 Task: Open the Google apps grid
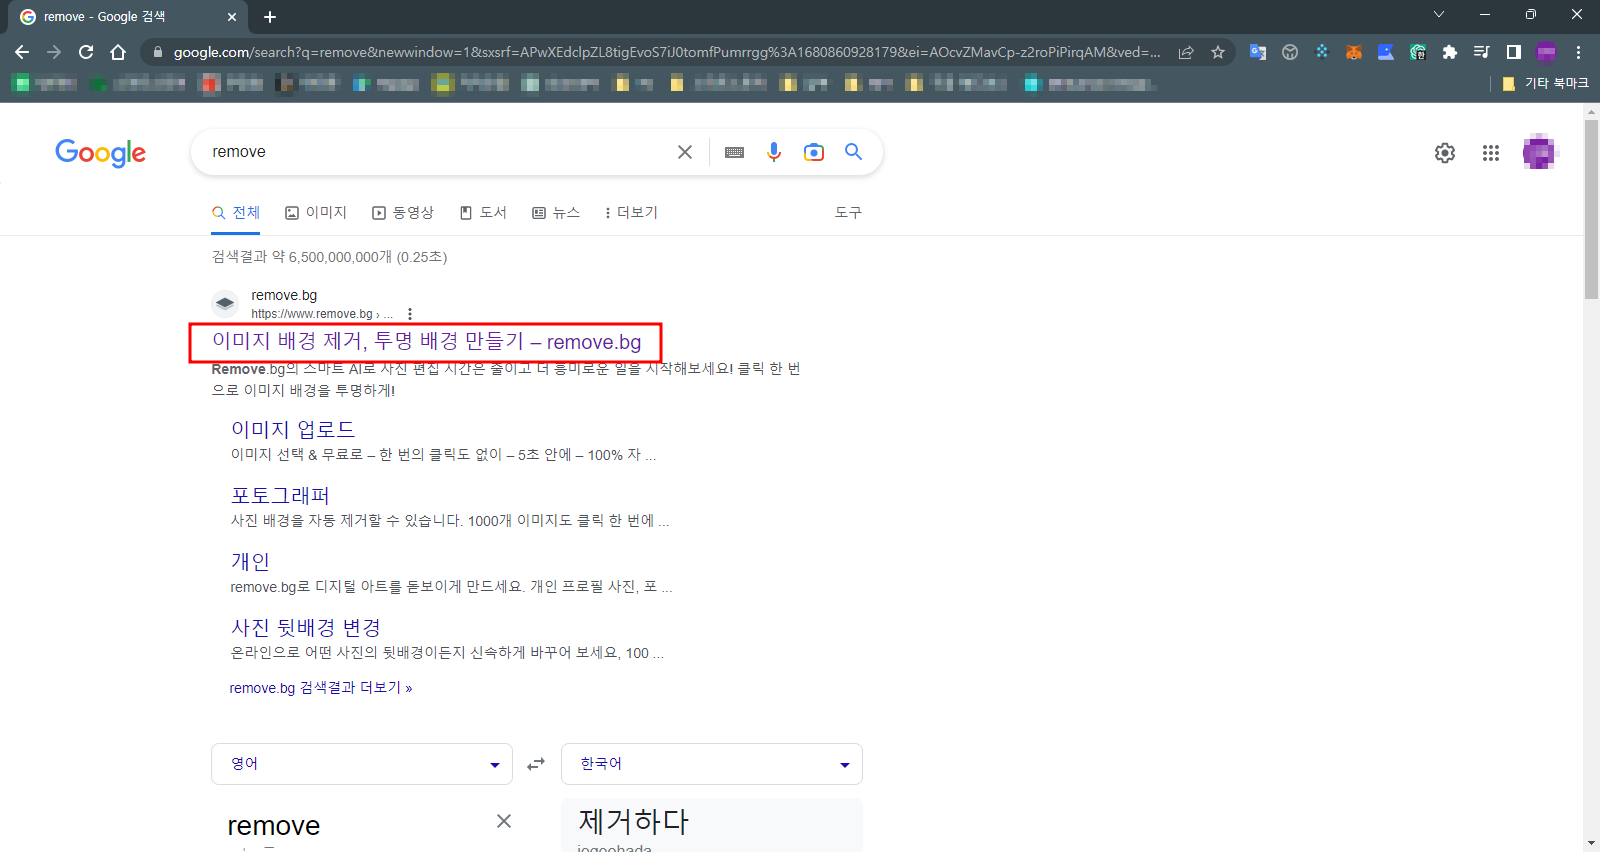coord(1491,153)
